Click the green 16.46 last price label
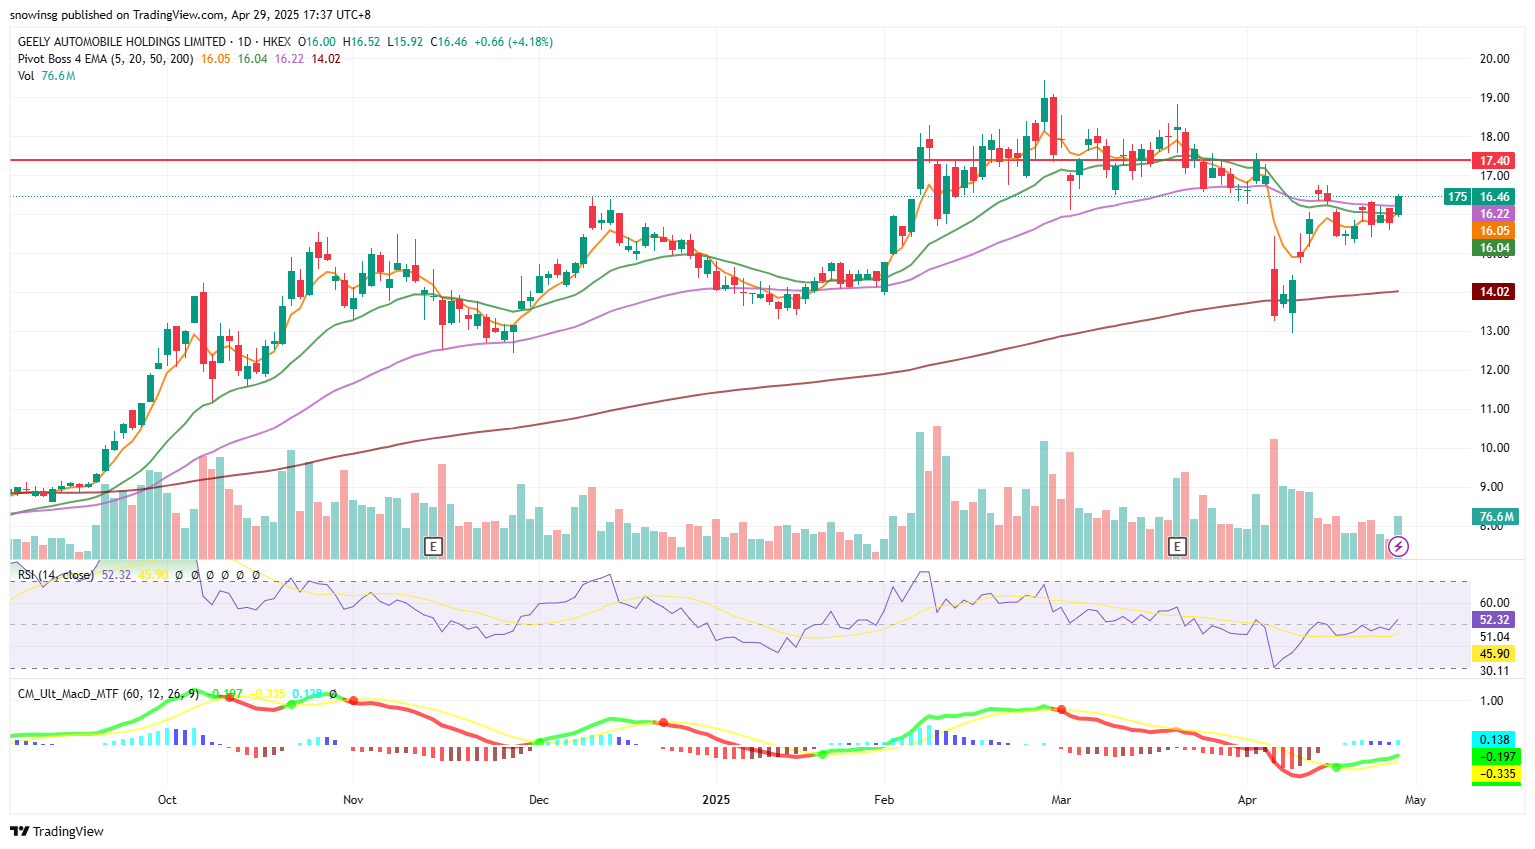1535x849 pixels. coord(1494,197)
